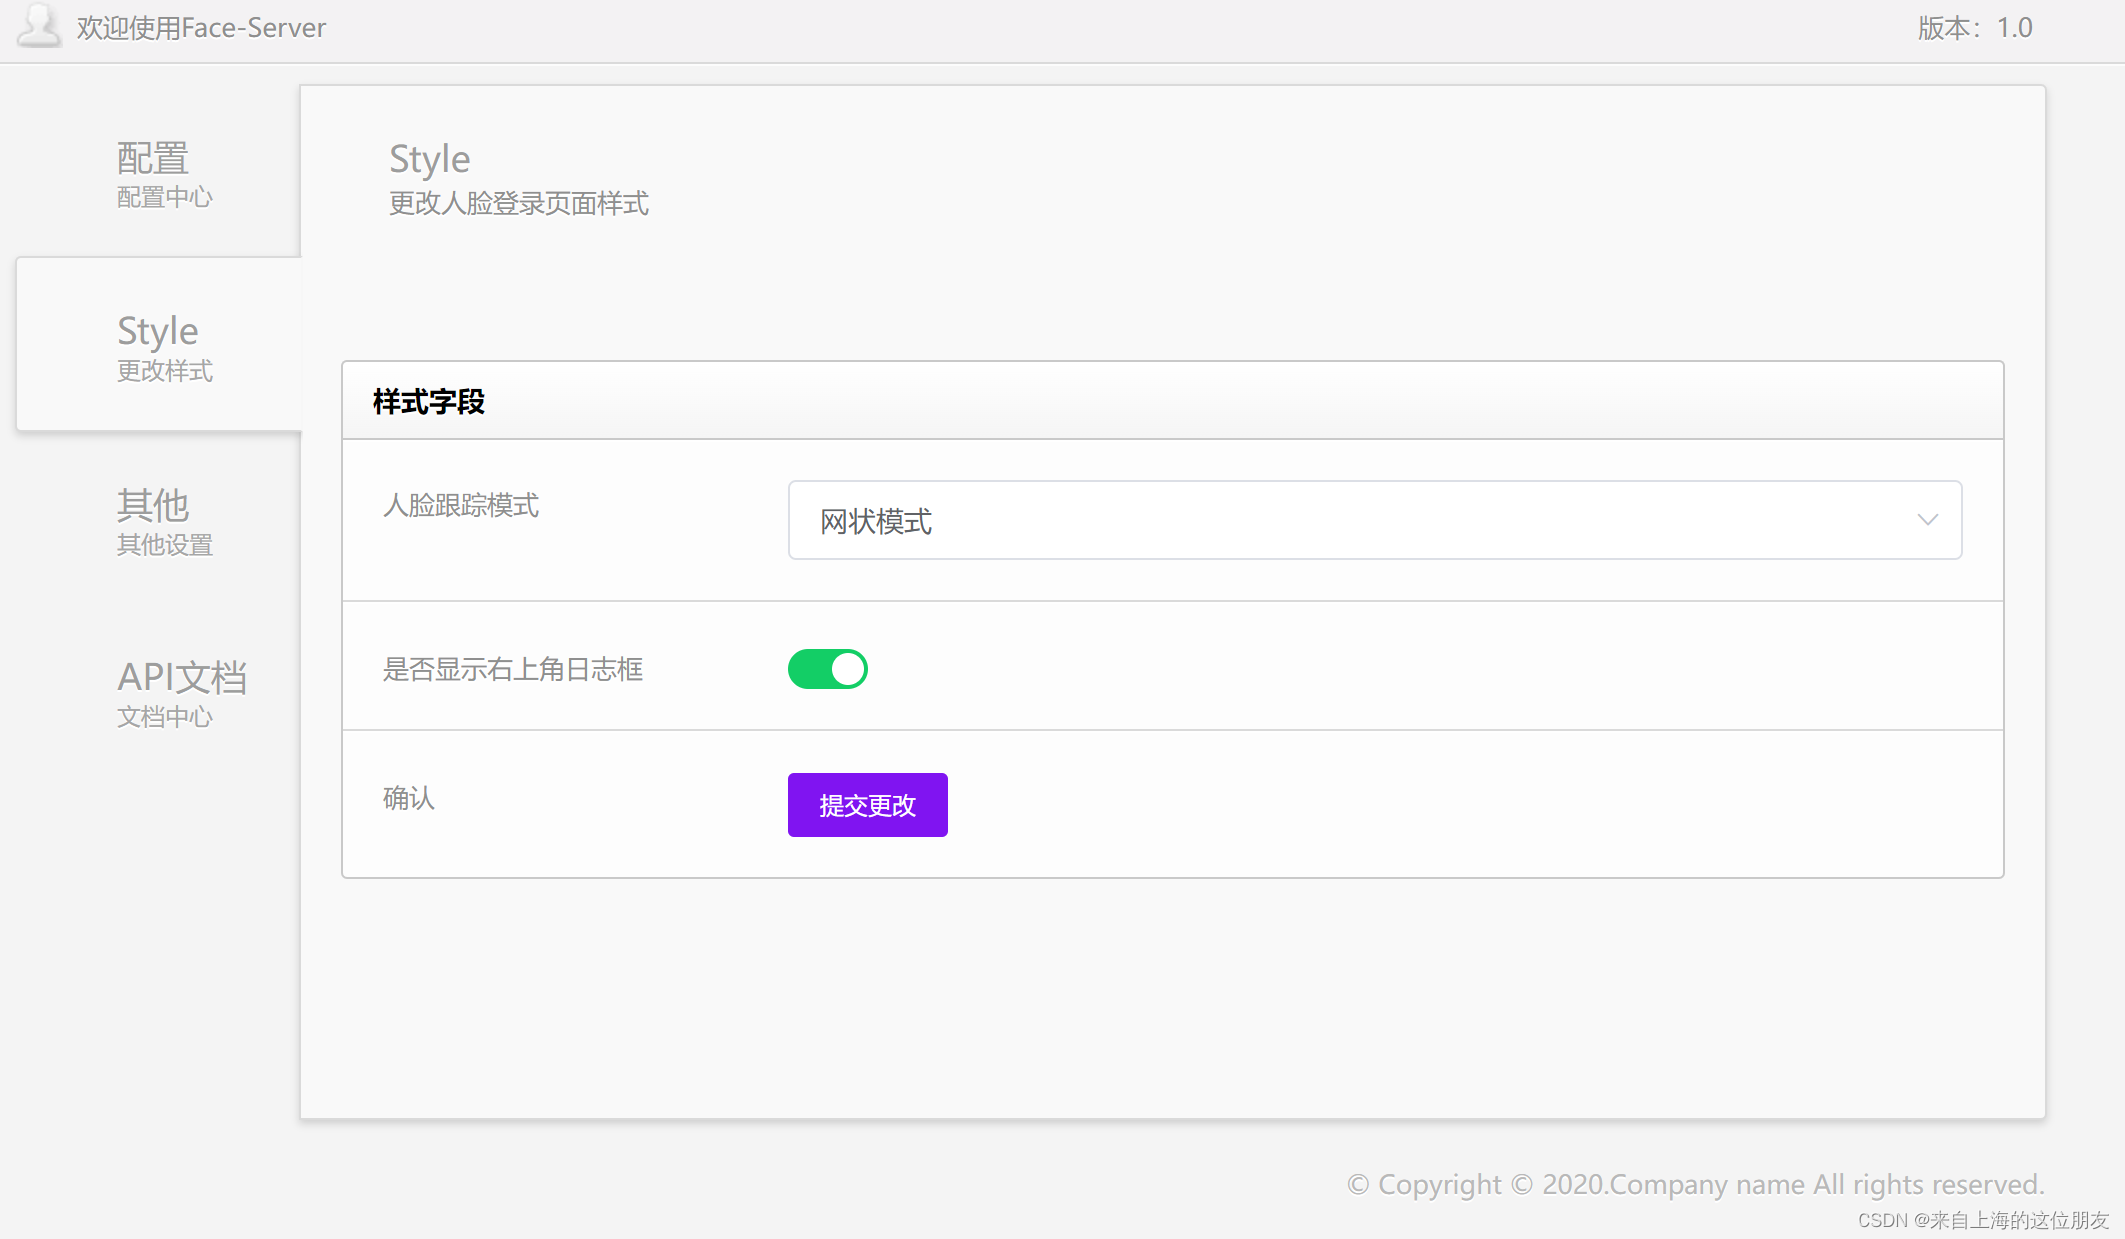Toggle the 是否显示右上角日志框 switch
Viewport: 2125px width, 1239px height.
[828, 669]
